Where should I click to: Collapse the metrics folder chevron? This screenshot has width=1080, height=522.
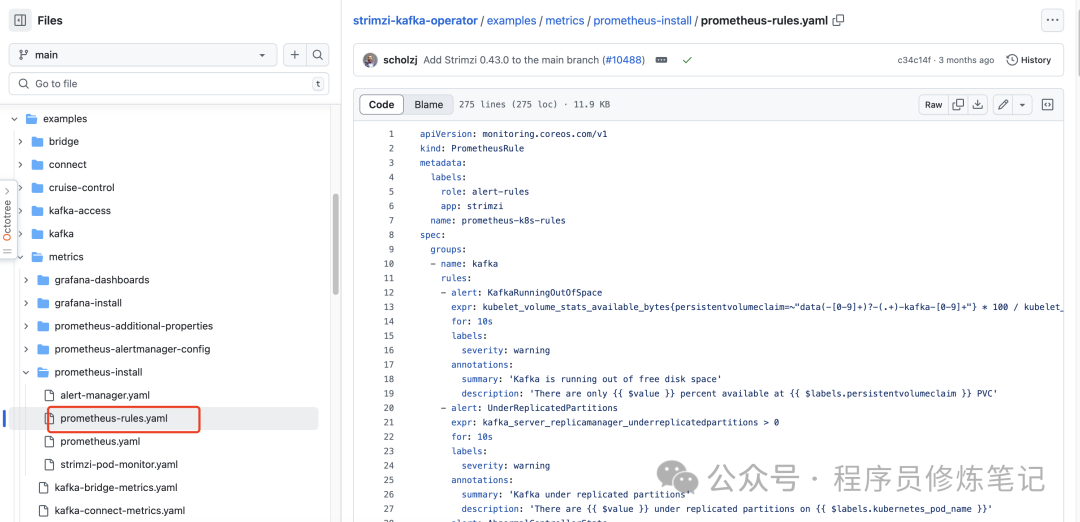coord(20,257)
